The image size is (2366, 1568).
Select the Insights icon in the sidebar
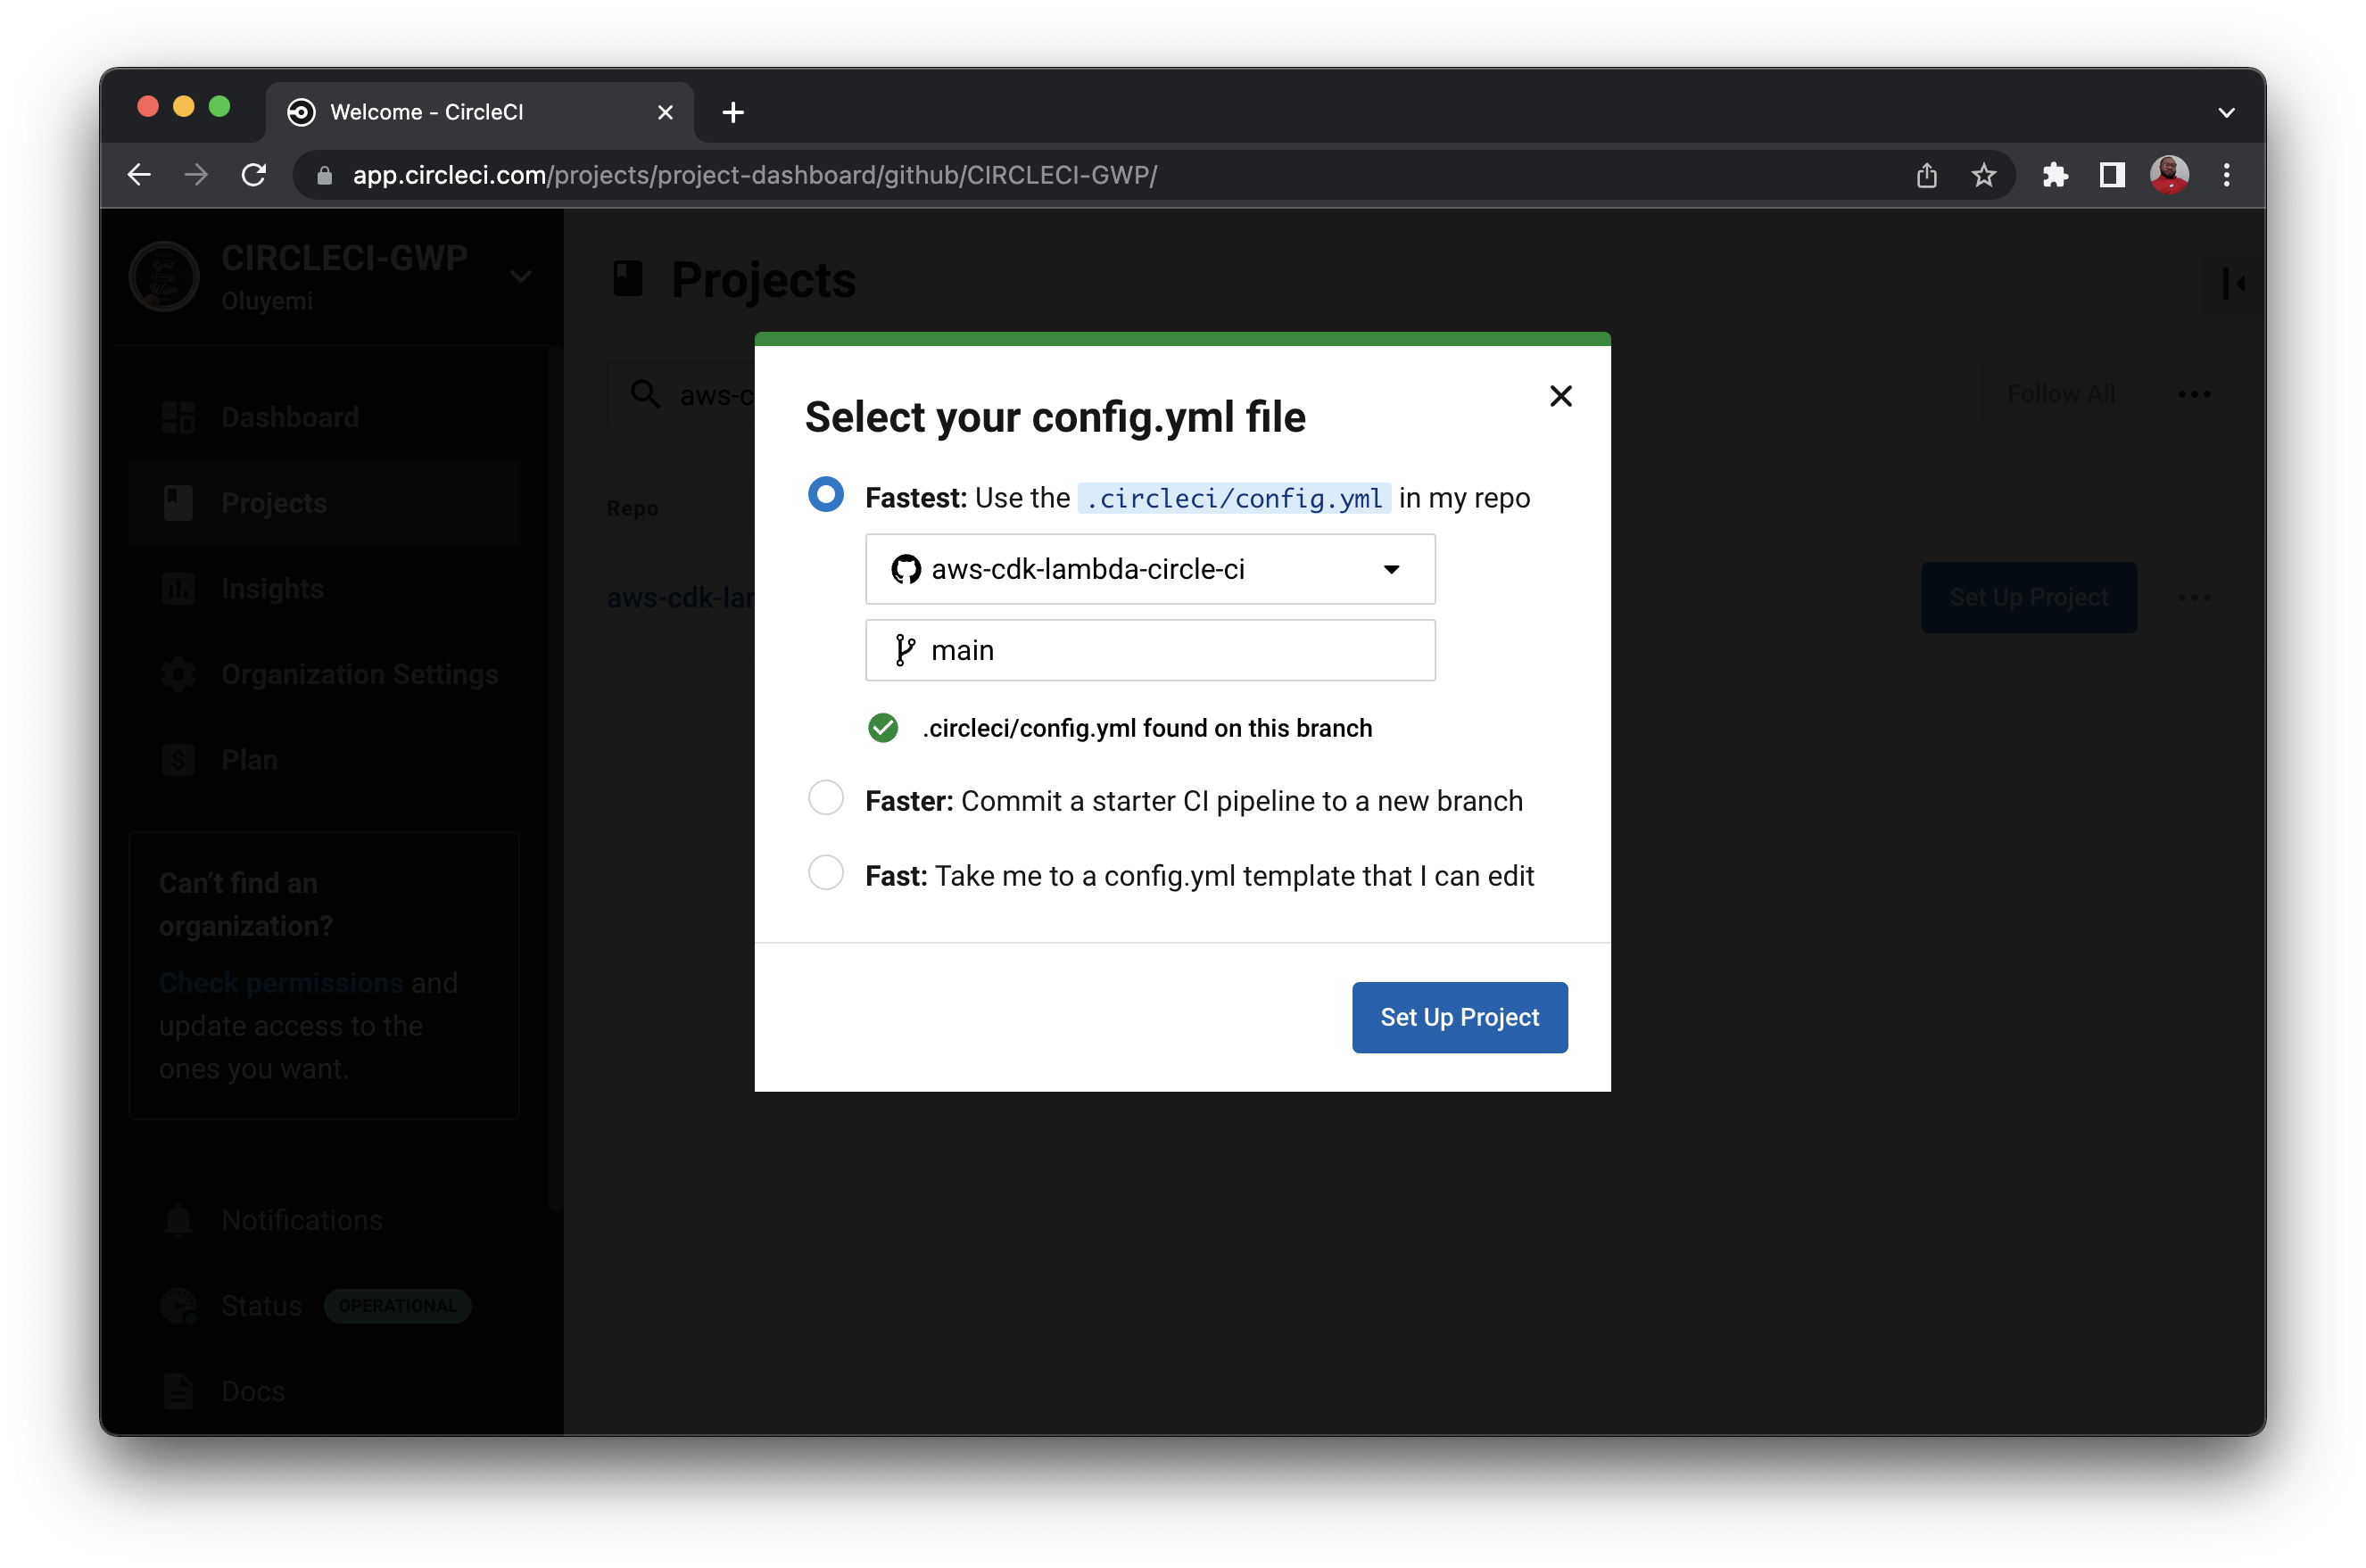[179, 589]
